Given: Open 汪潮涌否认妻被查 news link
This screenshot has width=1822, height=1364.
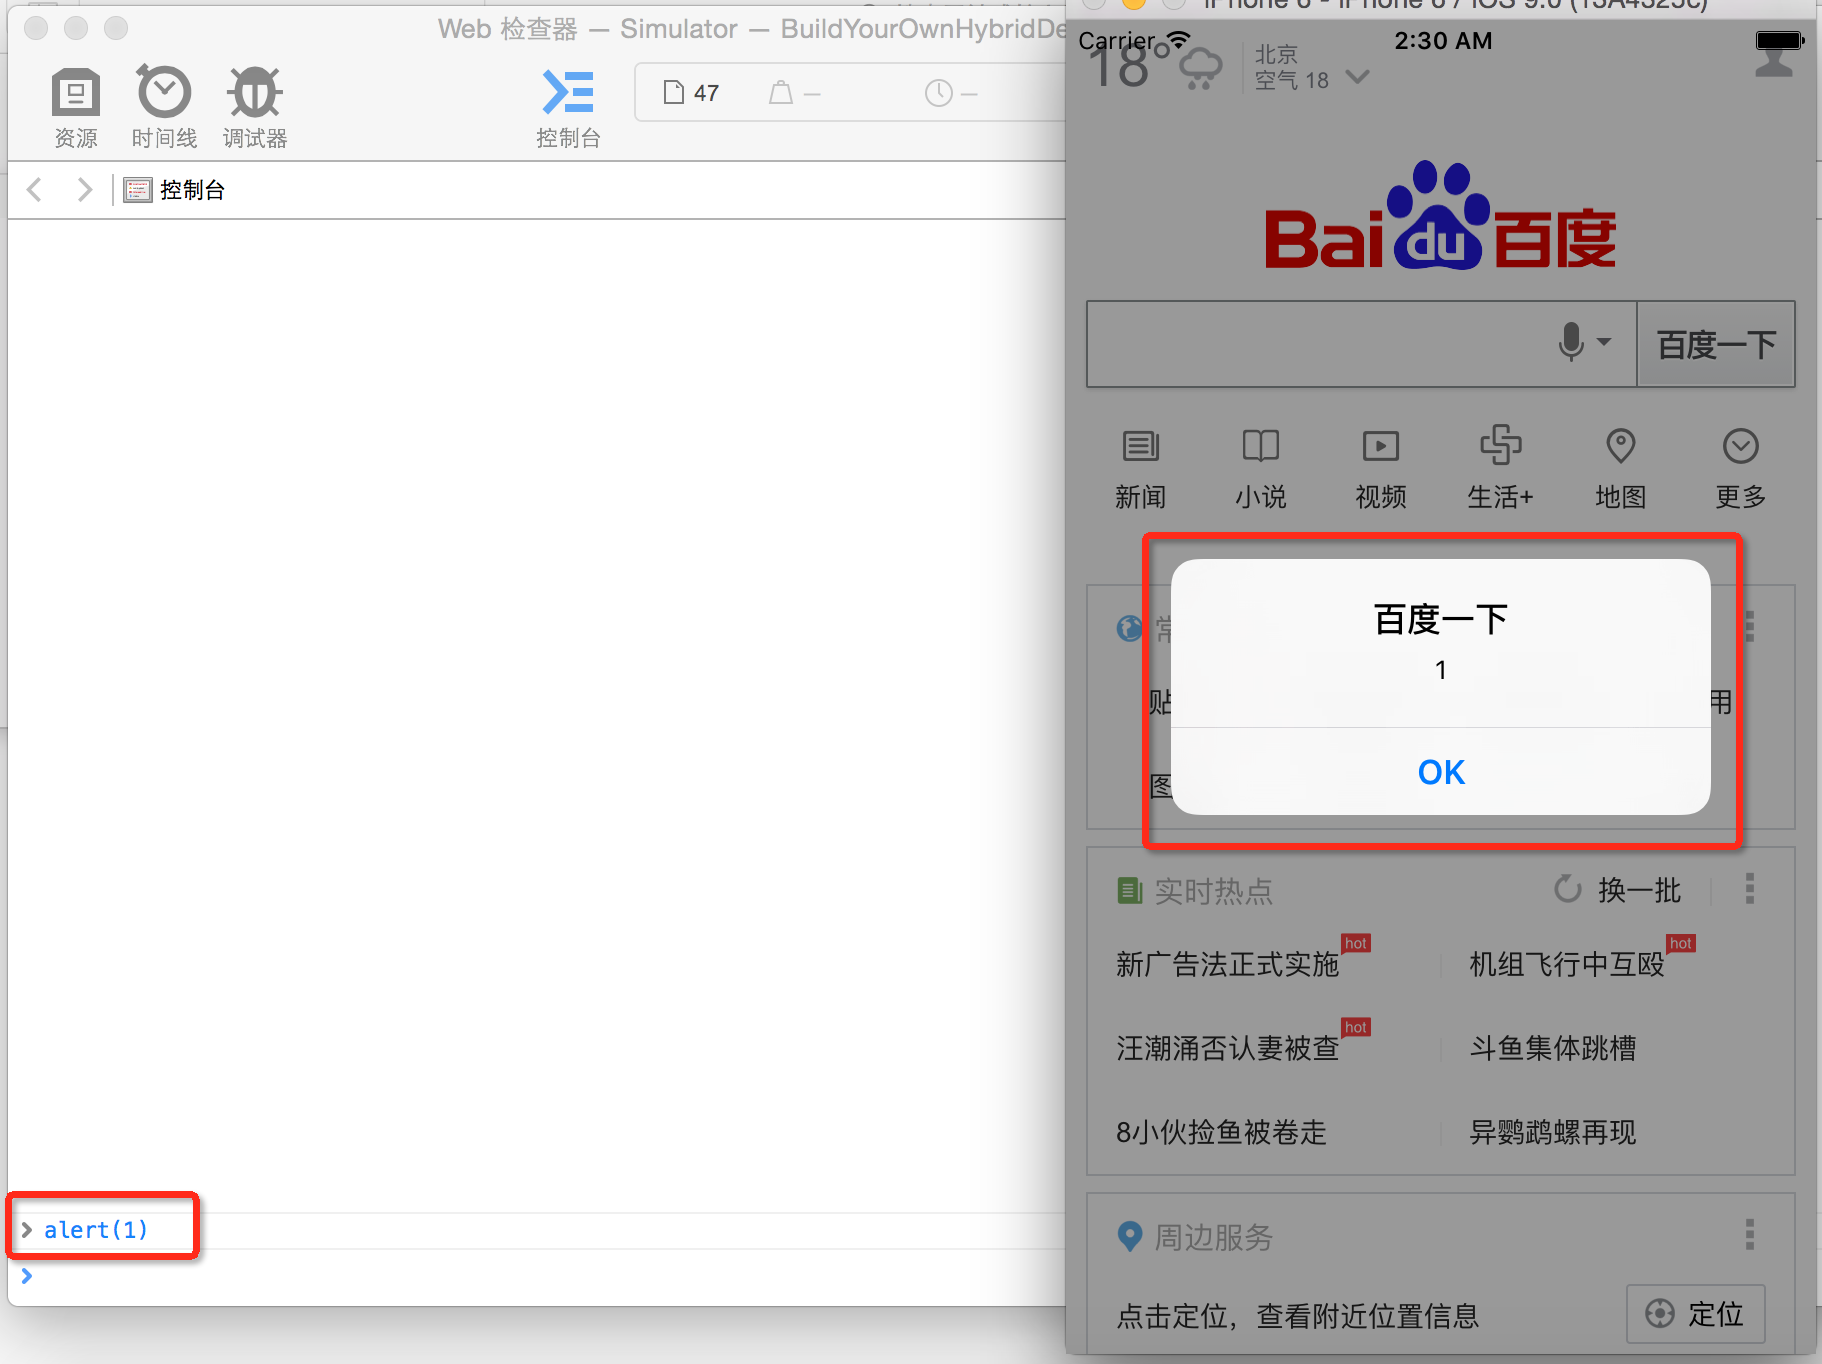Looking at the screenshot, I should pos(1228,1048).
